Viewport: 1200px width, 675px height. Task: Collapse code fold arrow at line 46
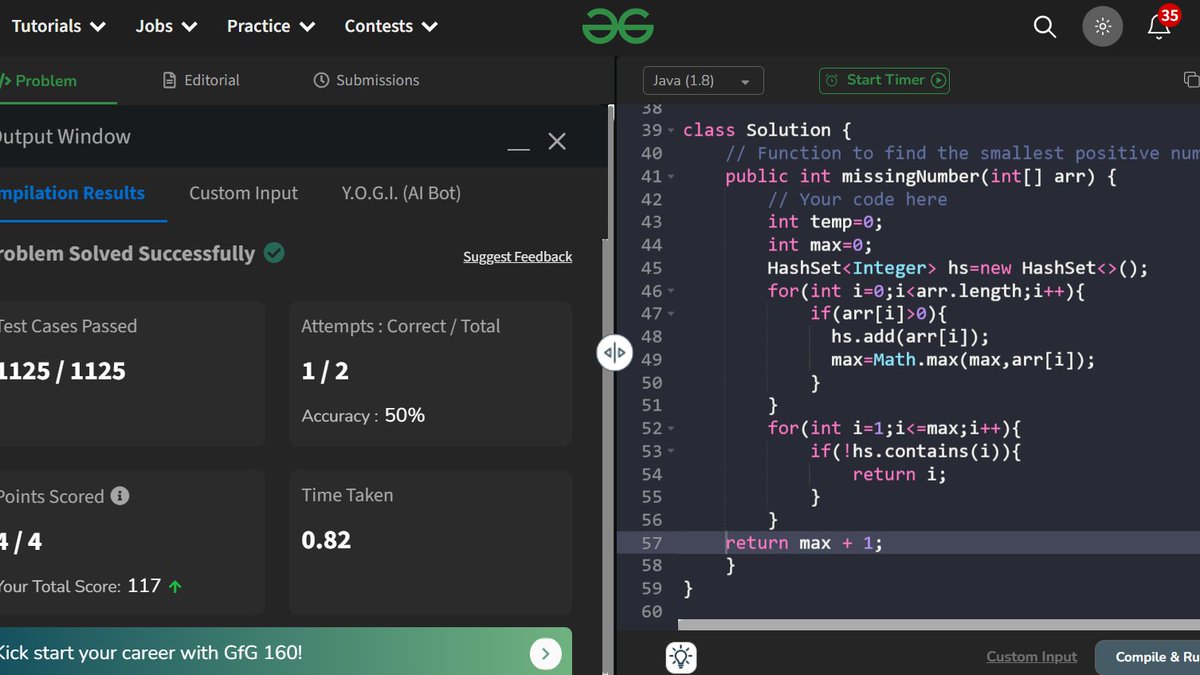tap(671, 292)
